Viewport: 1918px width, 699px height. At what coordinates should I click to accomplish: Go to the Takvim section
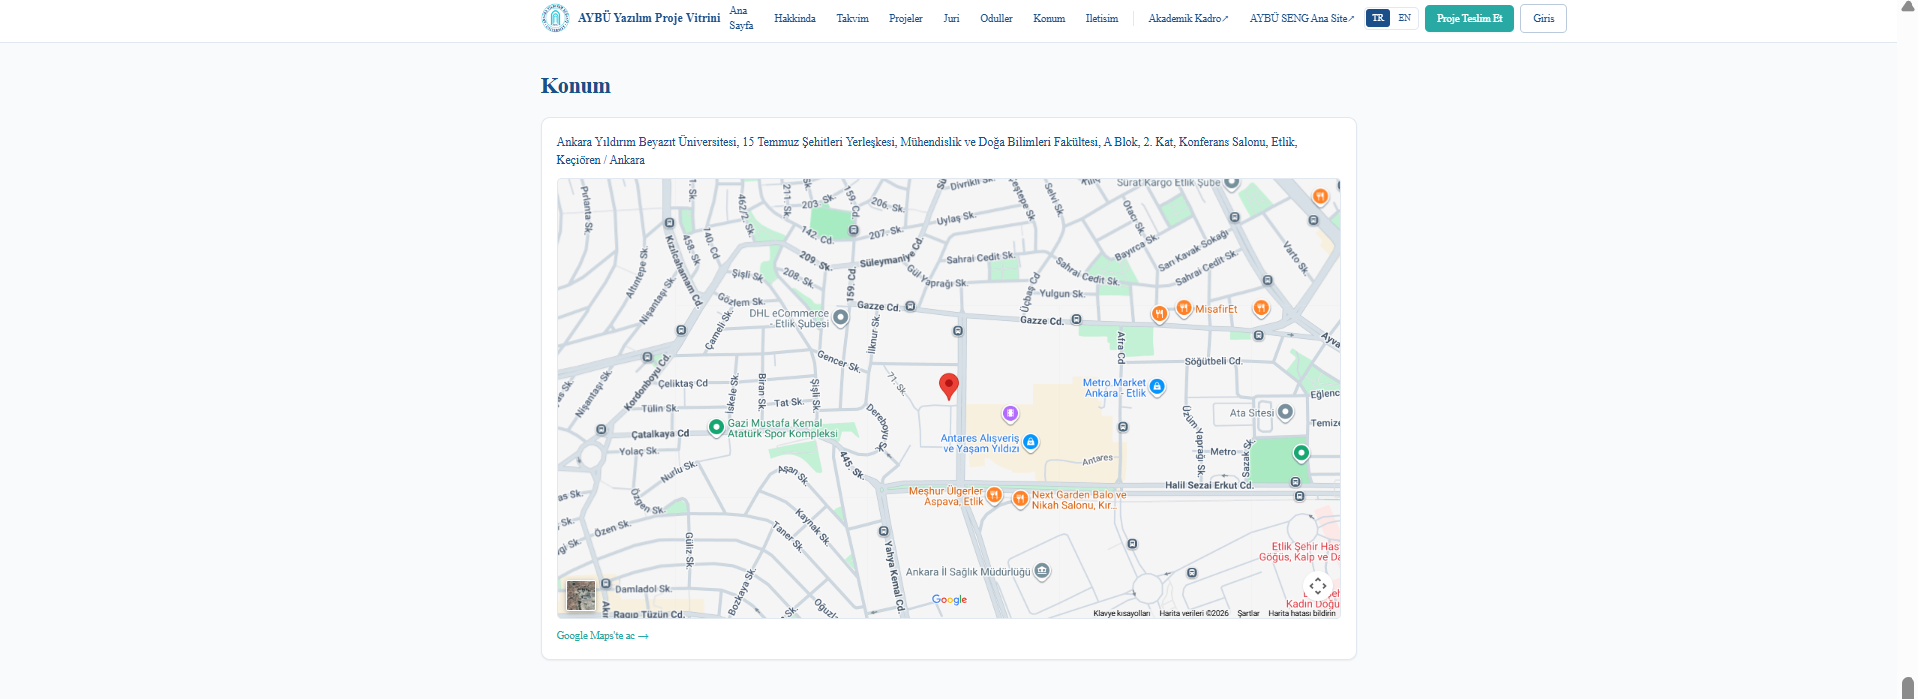(x=852, y=18)
